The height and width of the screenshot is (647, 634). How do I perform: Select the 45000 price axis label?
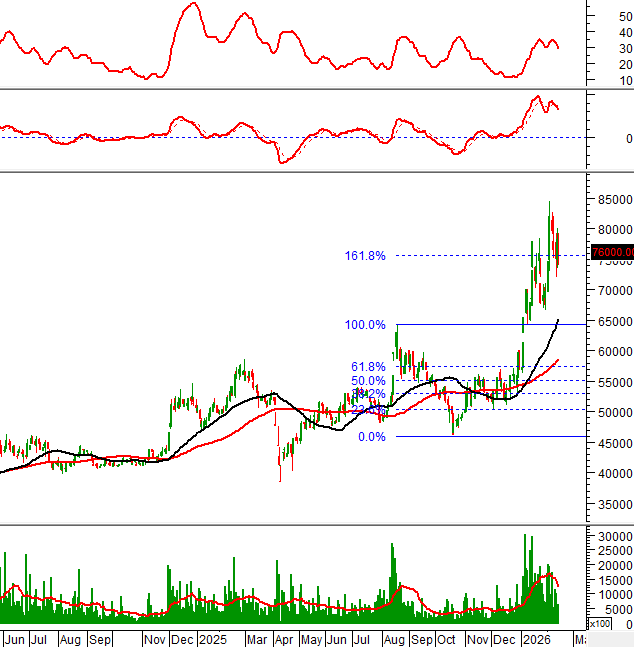(614, 444)
